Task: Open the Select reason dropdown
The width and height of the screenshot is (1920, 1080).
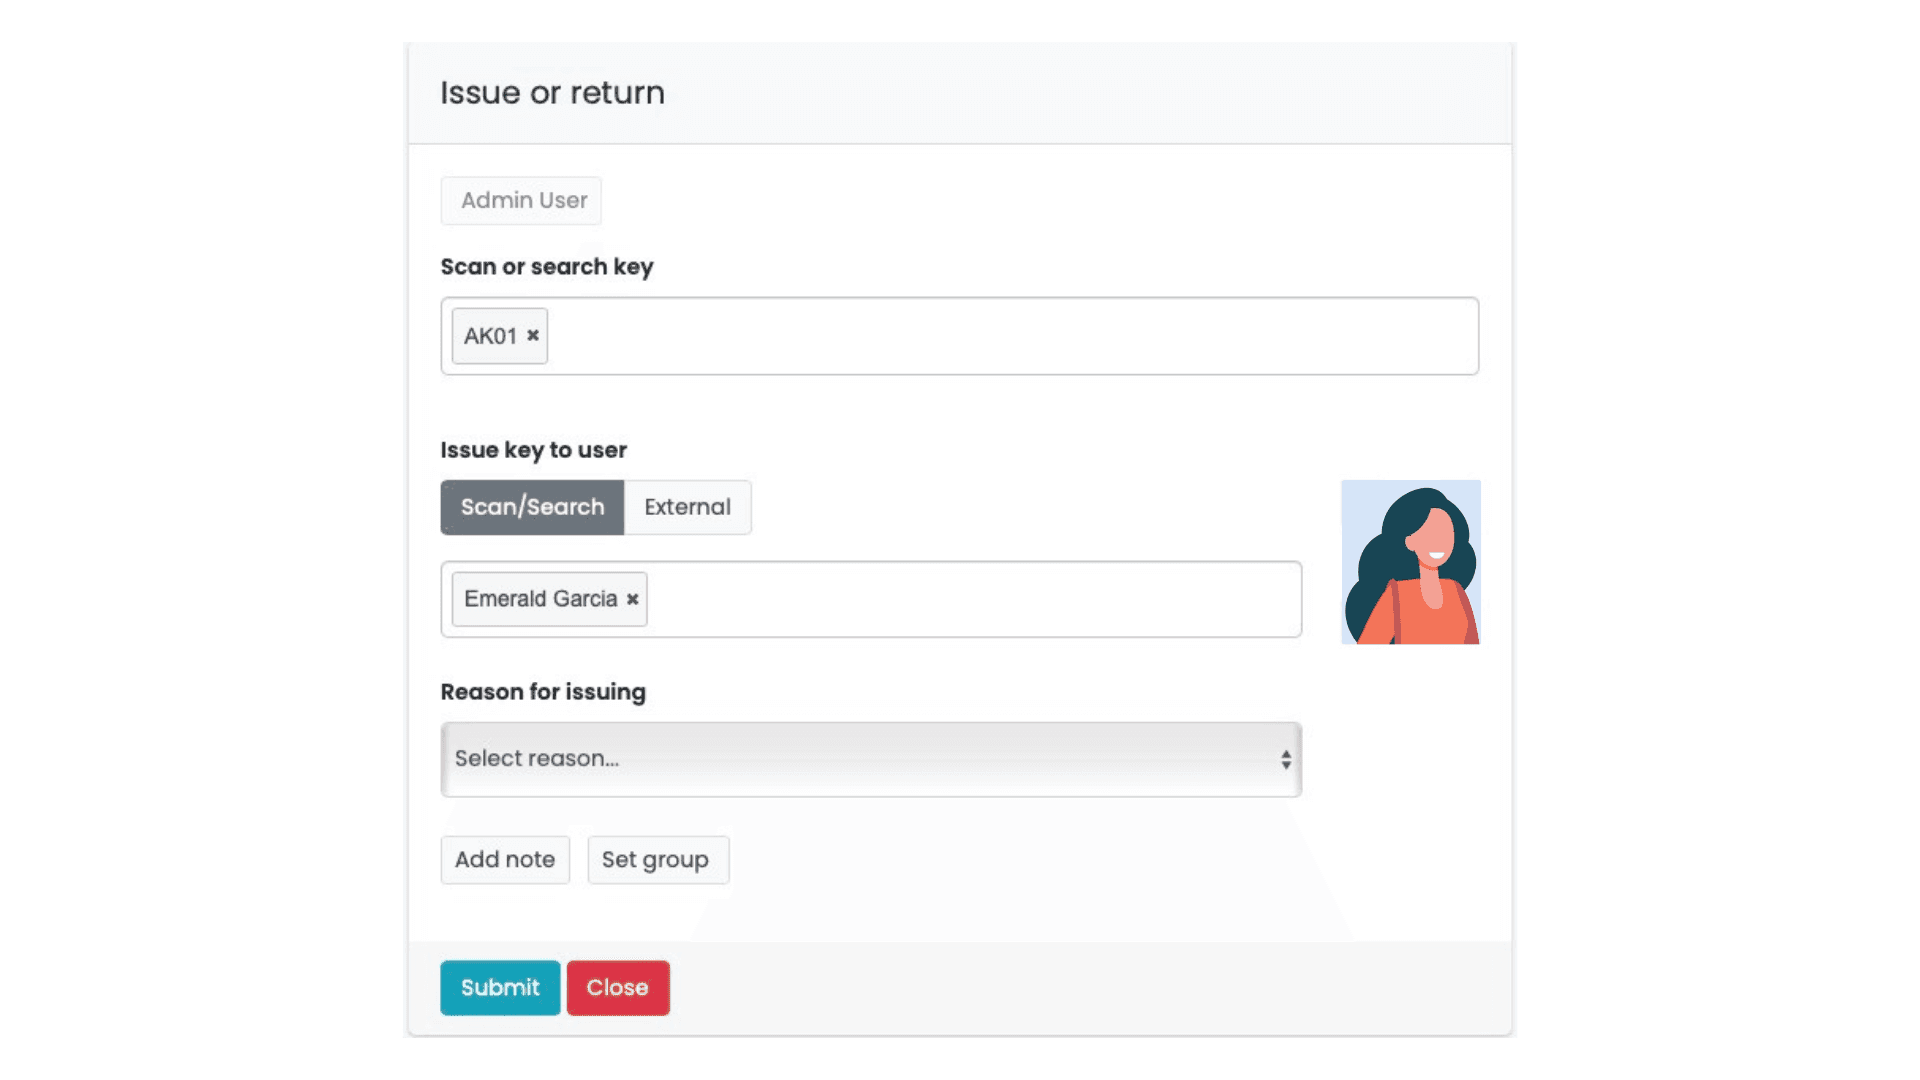Action: point(870,760)
